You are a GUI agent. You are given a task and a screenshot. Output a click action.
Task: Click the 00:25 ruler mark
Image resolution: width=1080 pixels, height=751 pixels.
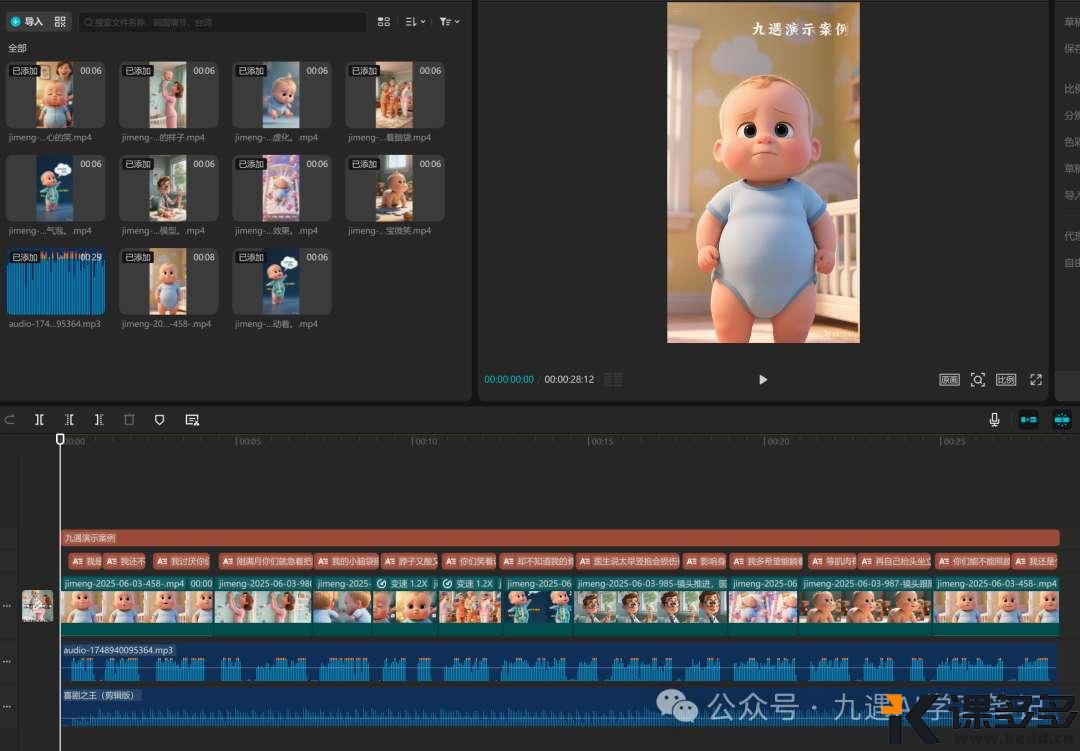[953, 442]
